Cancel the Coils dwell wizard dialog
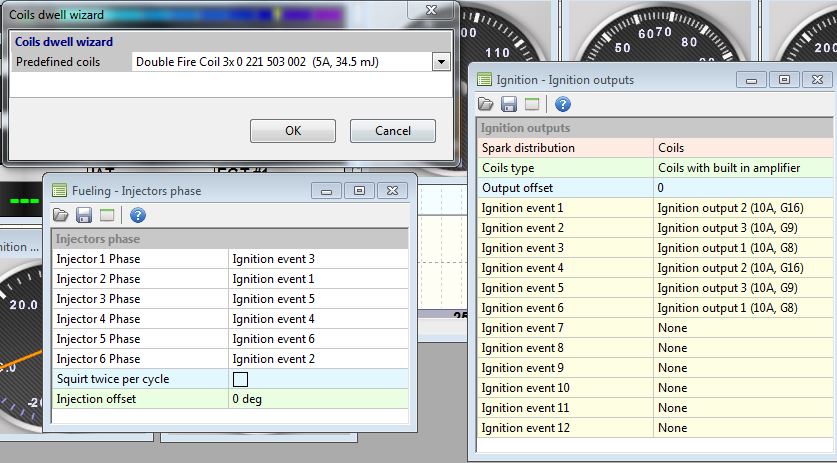 (393, 131)
